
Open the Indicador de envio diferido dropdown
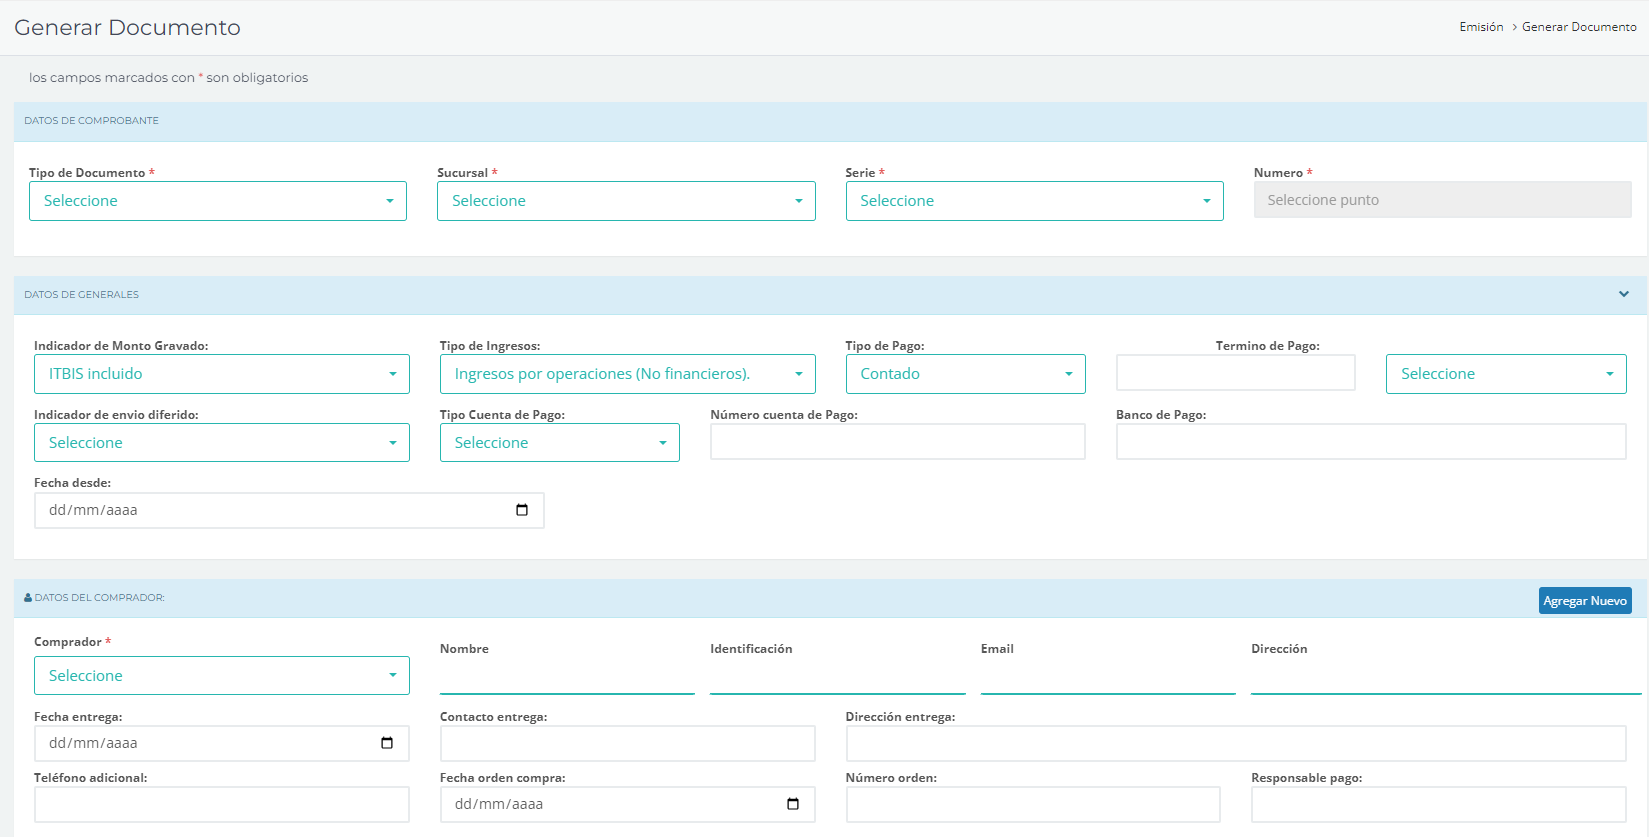point(221,443)
